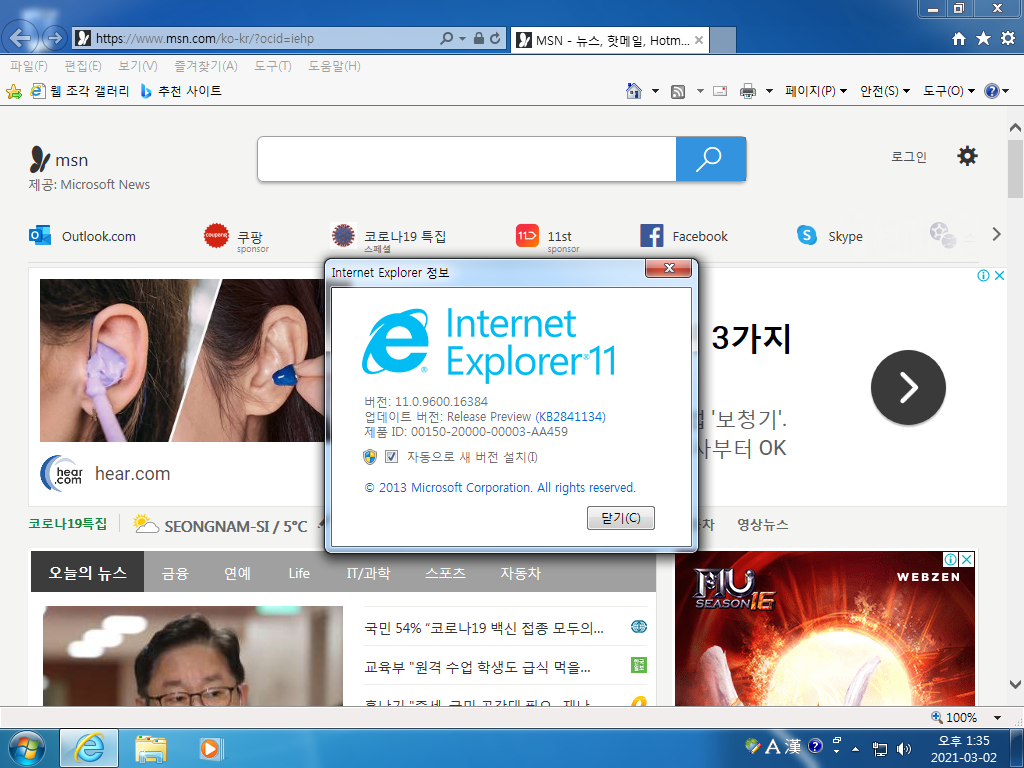This screenshot has width=1024, height=768.
Task: Close the top banner ad with X
Action: coord(999,276)
